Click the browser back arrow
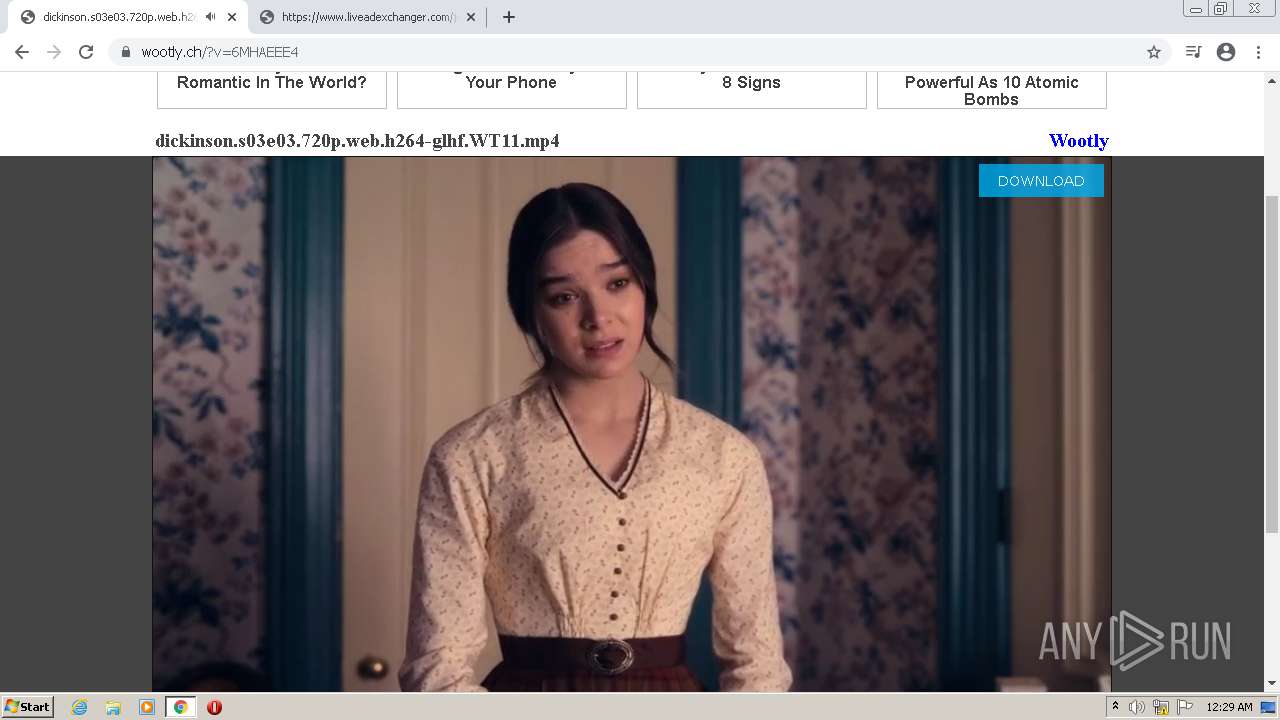This screenshot has width=1280, height=720. pos(22,52)
